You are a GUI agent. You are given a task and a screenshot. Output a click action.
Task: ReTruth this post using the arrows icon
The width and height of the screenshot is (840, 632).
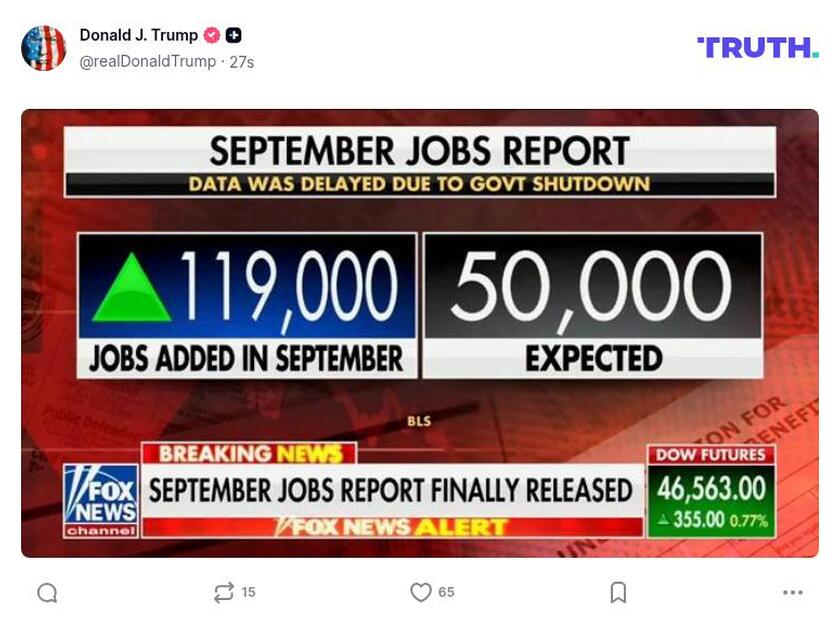pyautogui.click(x=224, y=593)
